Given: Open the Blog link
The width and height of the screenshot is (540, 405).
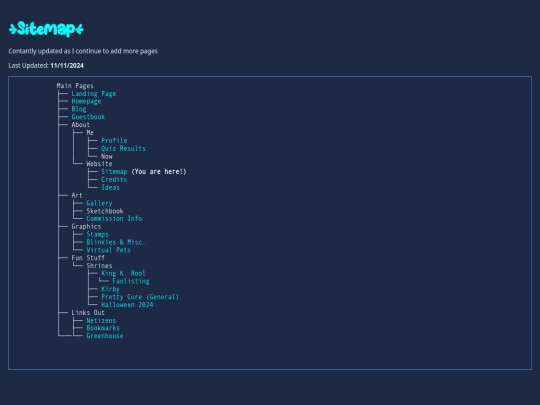Looking at the screenshot, I should tap(79, 109).
